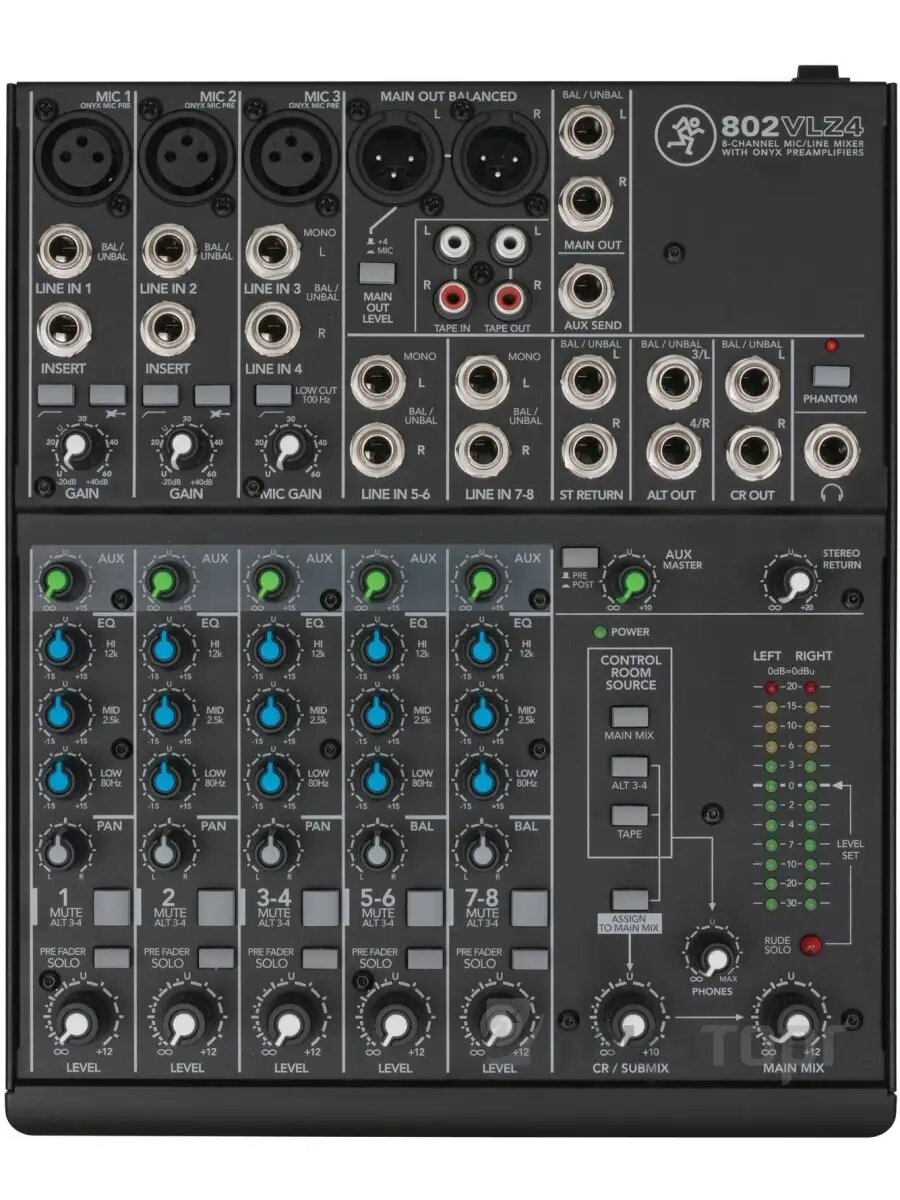Toggle the PHANTOM power switch
This screenshot has height=1200, width=900.
click(x=831, y=378)
